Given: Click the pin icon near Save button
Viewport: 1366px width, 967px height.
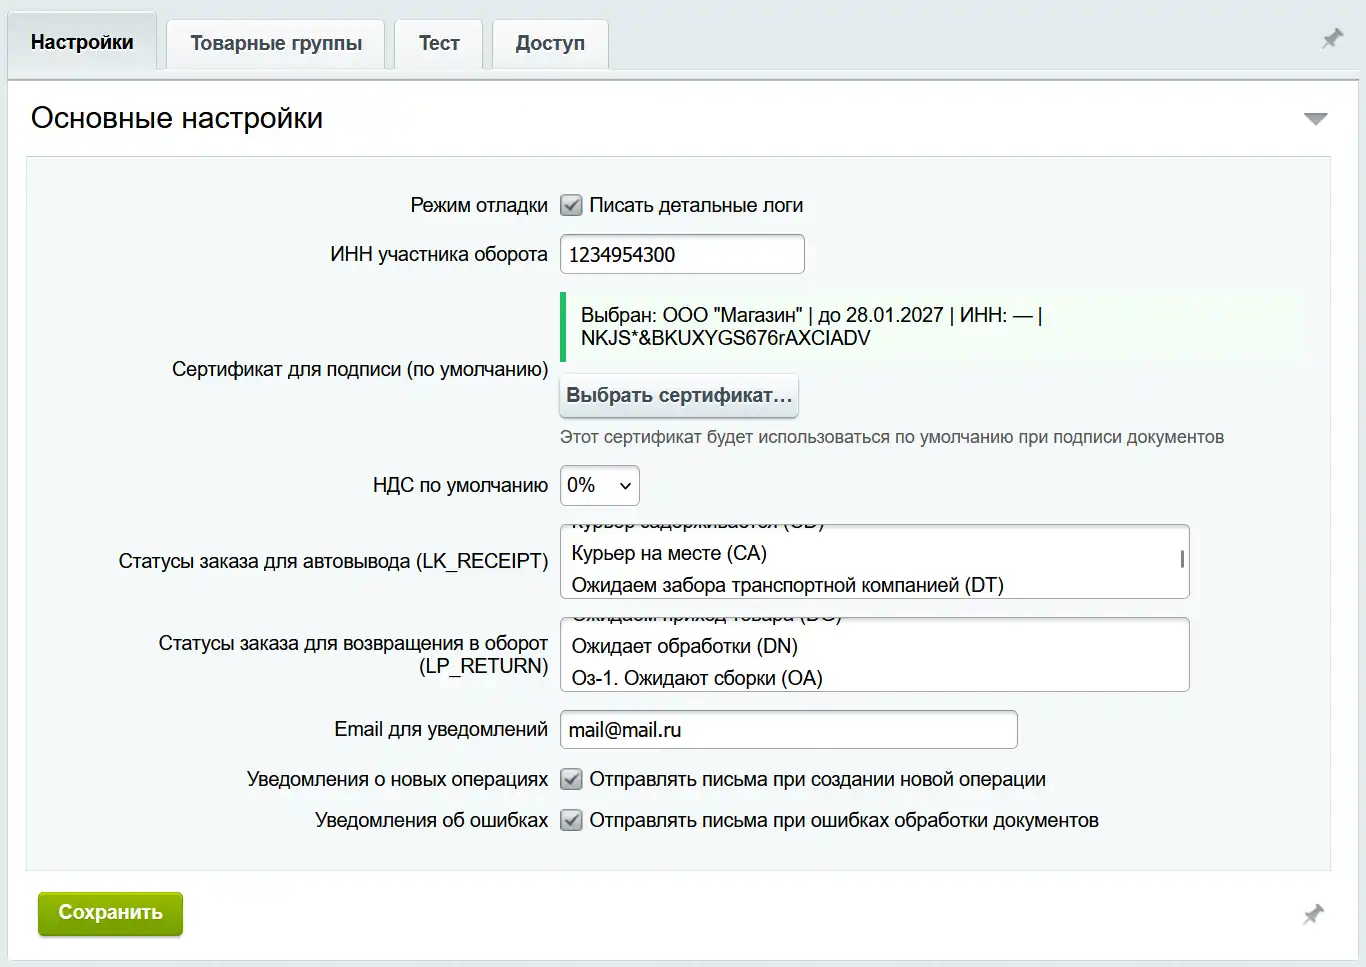Looking at the screenshot, I should 1313,914.
